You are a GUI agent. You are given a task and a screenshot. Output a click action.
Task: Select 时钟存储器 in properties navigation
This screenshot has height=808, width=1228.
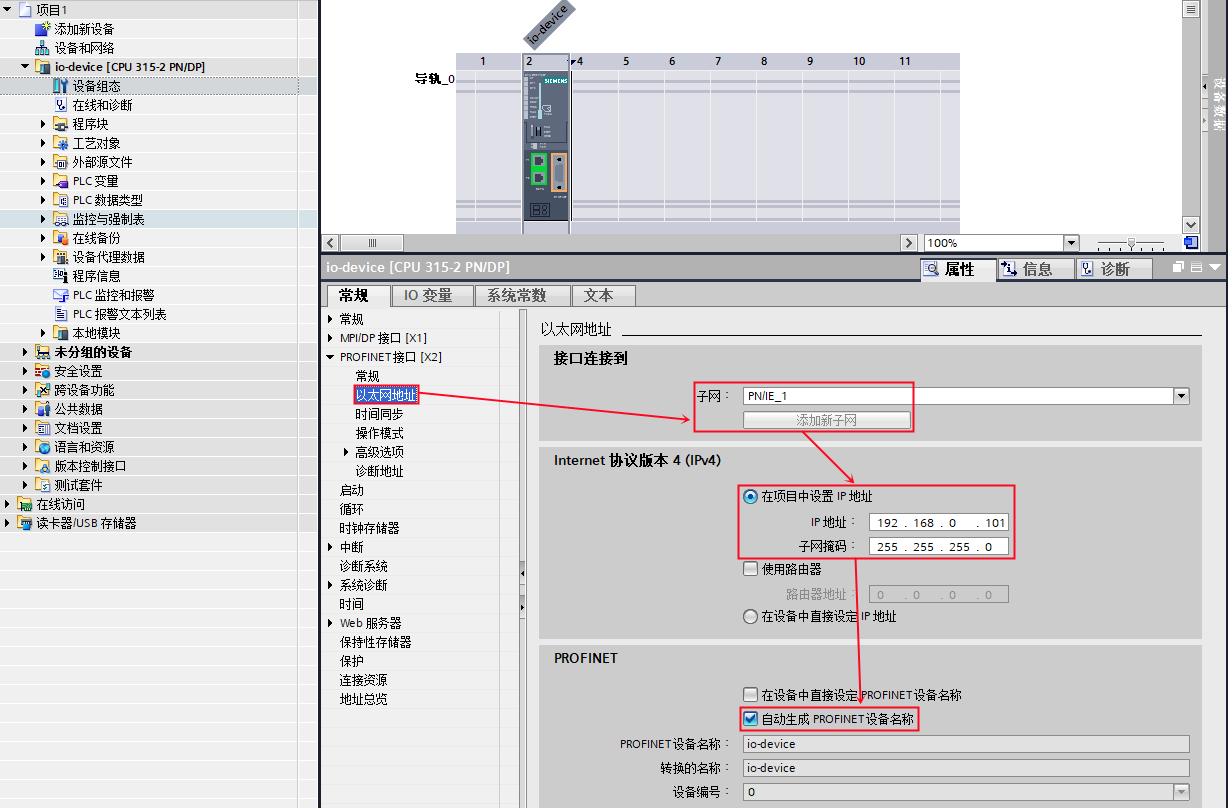[x=369, y=528]
